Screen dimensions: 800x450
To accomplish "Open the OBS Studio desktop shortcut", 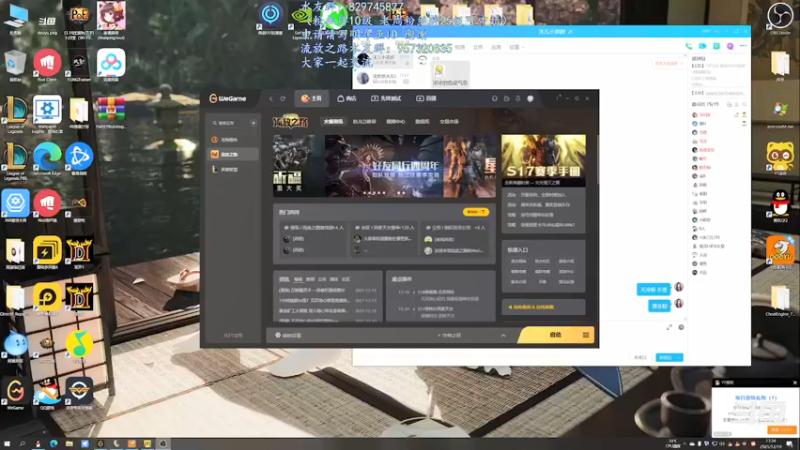I will [x=780, y=19].
